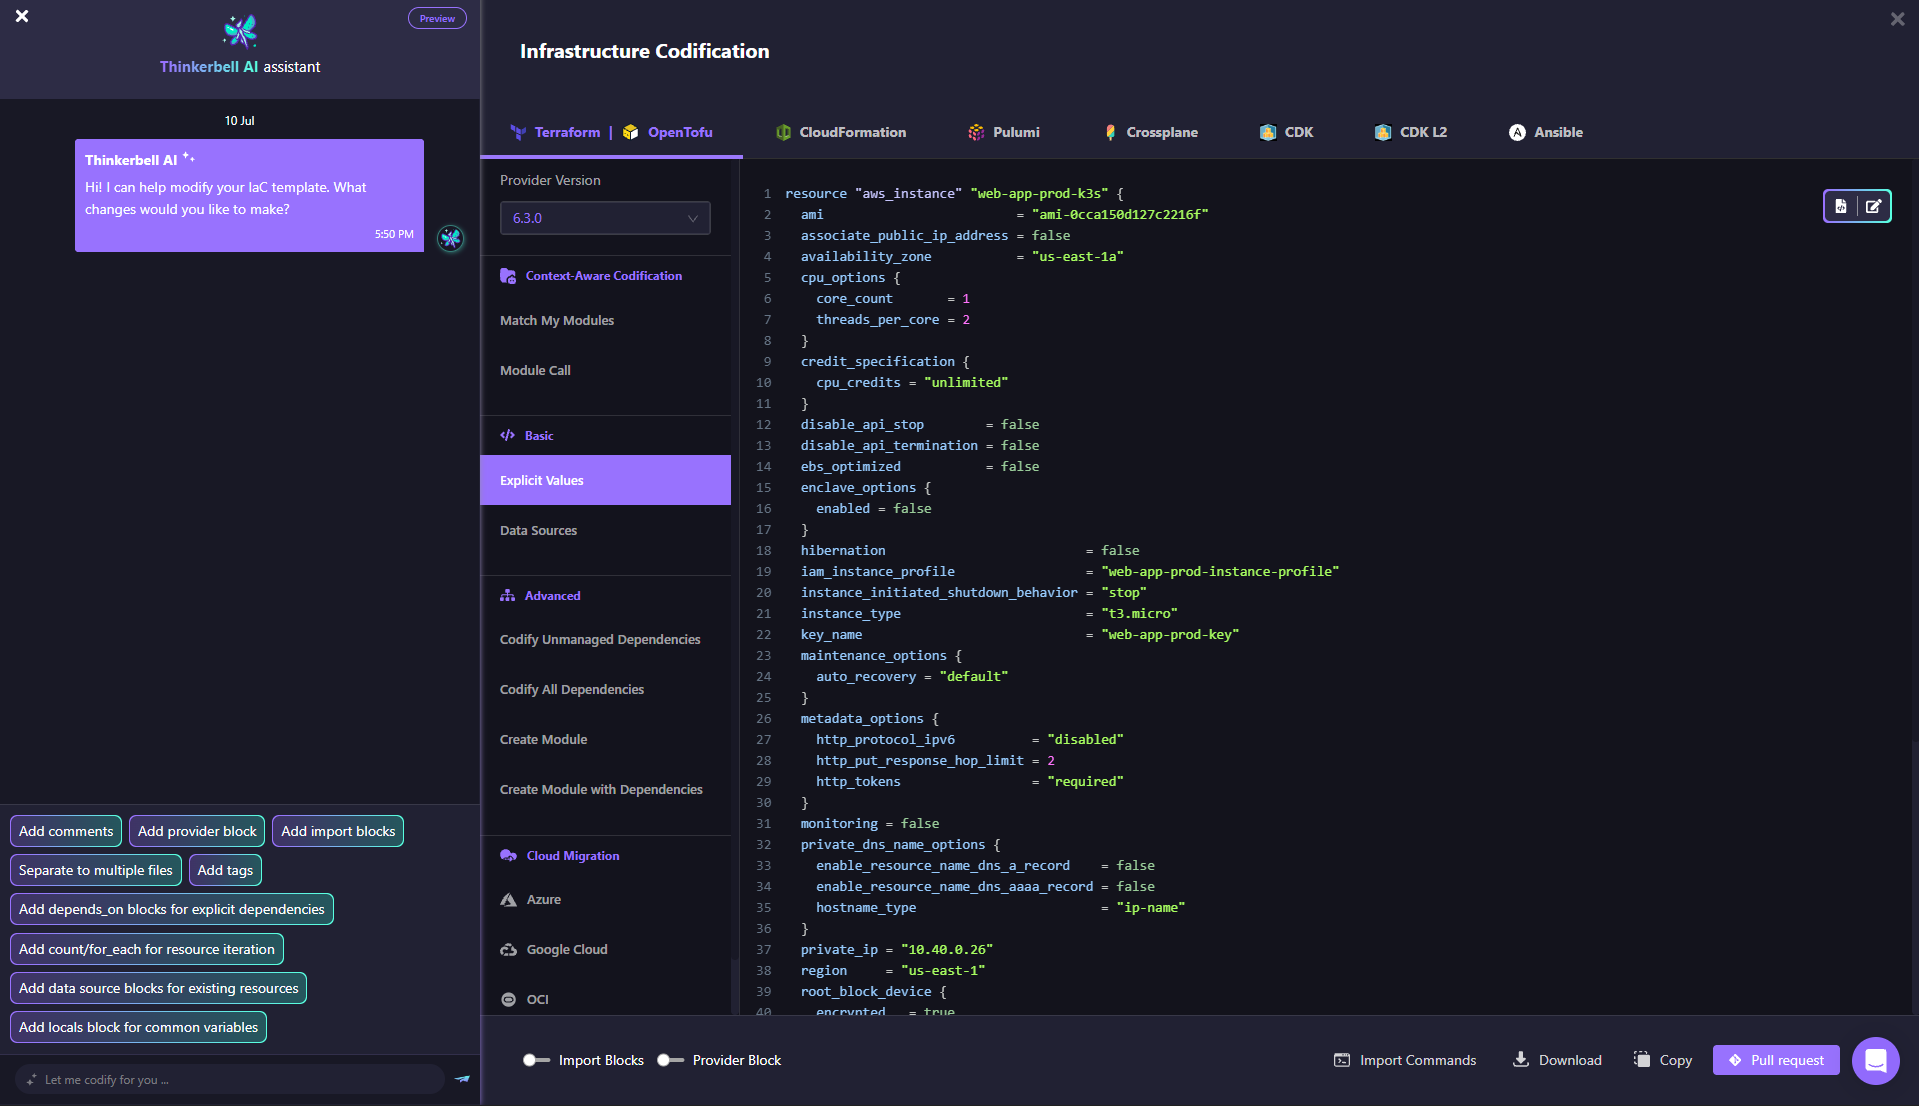Click the Download arrow icon

coord(1520,1059)
